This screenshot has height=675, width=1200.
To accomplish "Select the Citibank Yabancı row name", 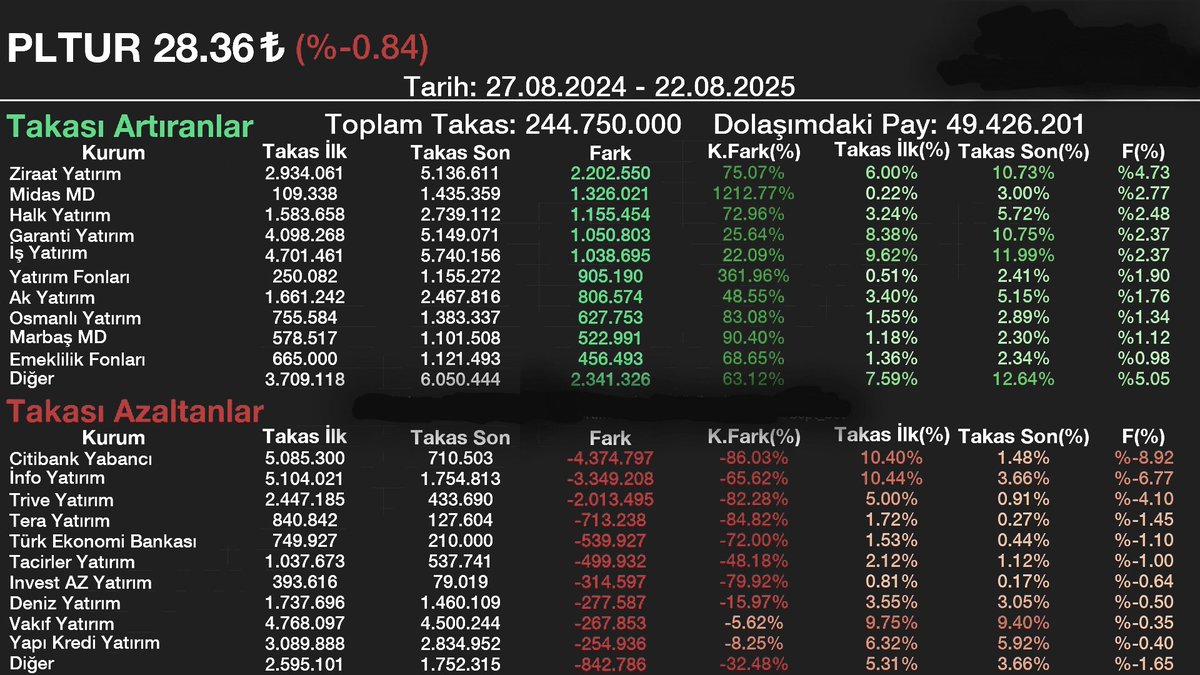I will pos(80,459).
